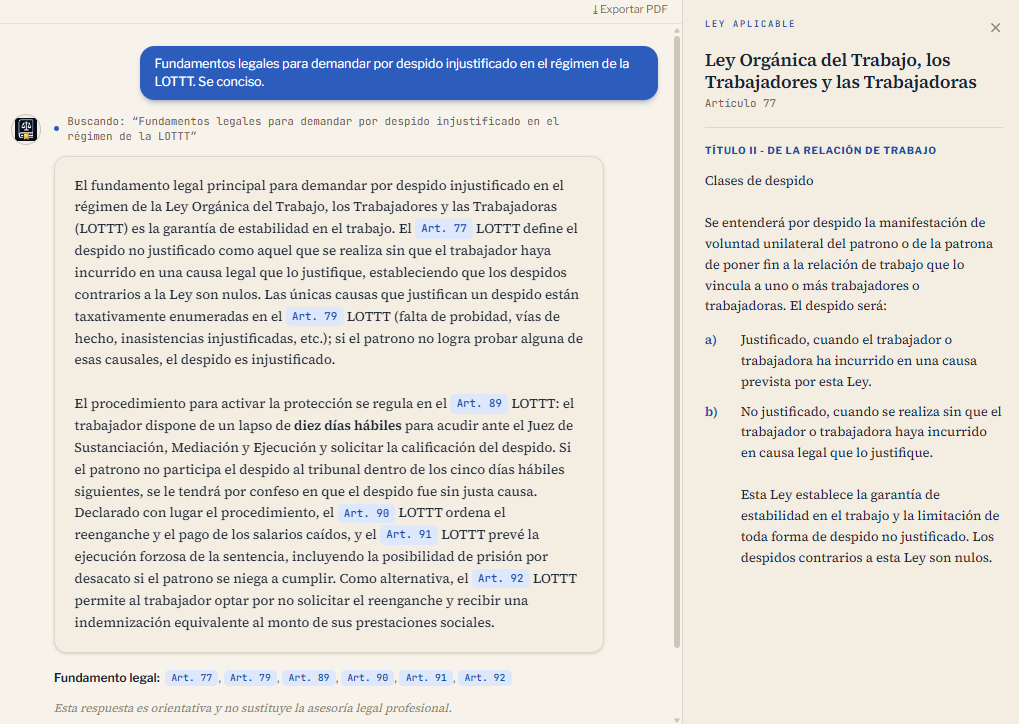
Task: Select Art. 77 chip in Fundamento legal row
Action: [x=192, y=678]
